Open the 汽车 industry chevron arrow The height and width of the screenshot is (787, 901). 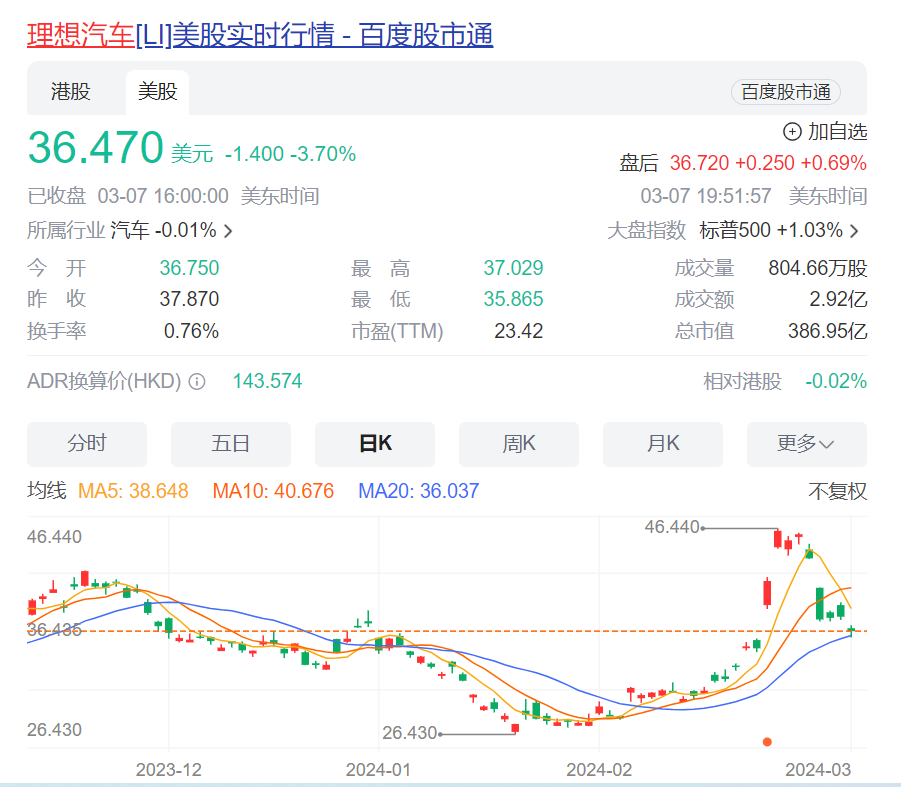point(228,231)
